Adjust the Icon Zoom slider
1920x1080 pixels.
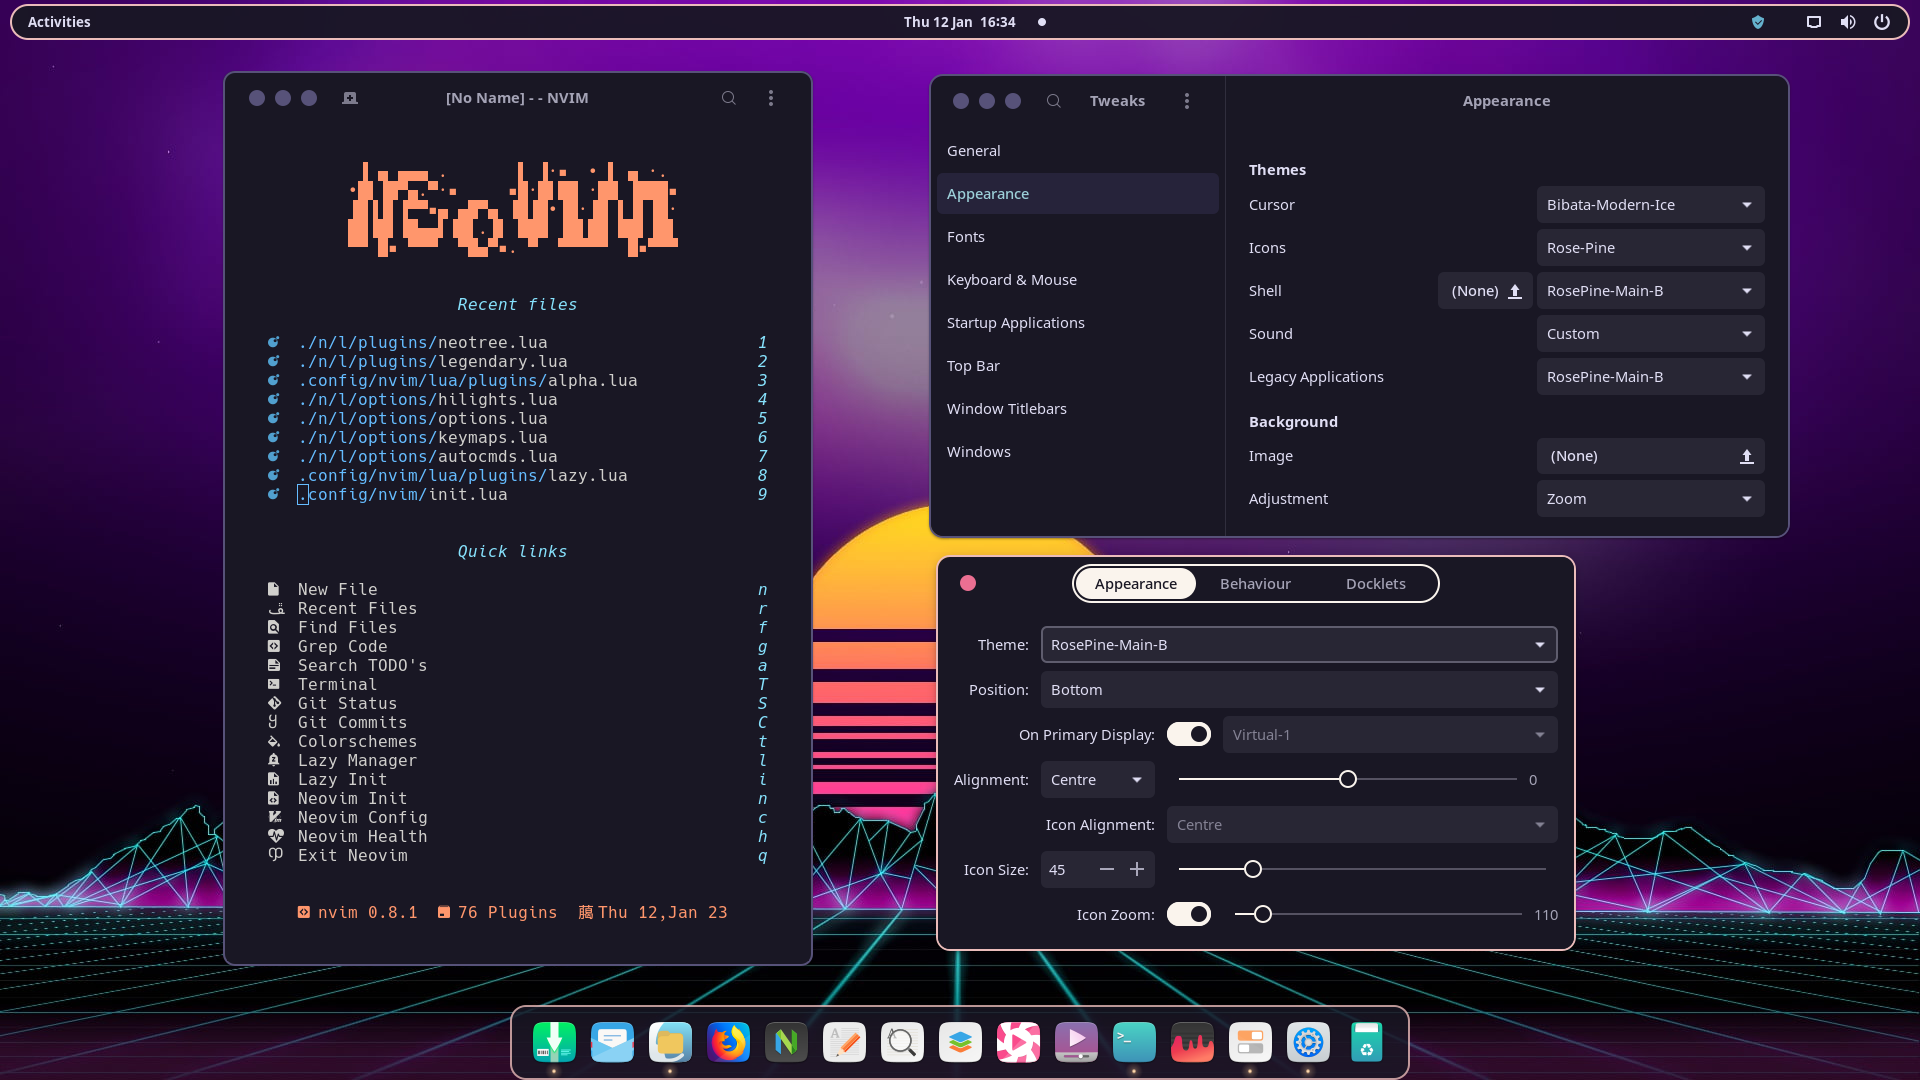coord(1378,914)
